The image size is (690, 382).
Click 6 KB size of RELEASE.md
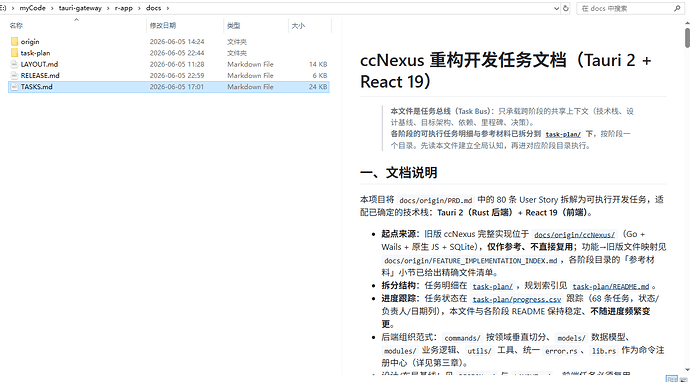tap(320, 76)
